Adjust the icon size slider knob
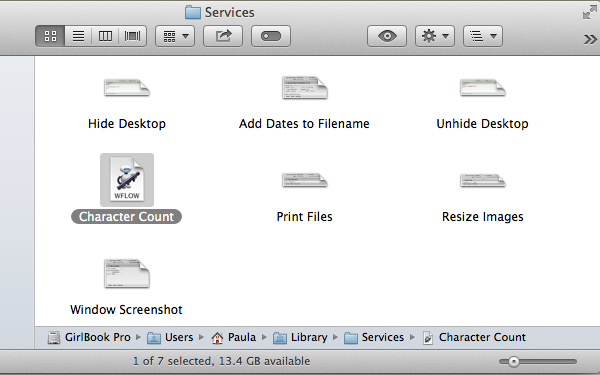This screenshot has width=600, height=375. [x=514, y=361]
